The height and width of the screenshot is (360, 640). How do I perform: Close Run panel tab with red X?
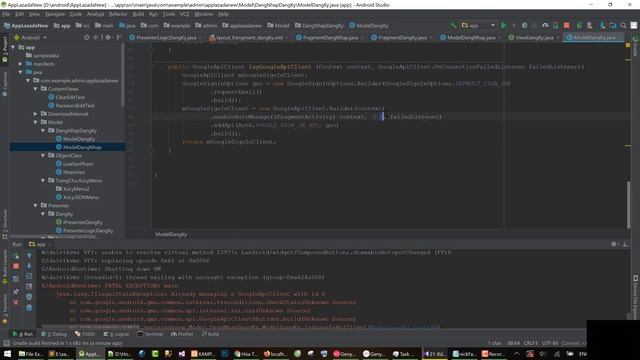pos(16,302)
